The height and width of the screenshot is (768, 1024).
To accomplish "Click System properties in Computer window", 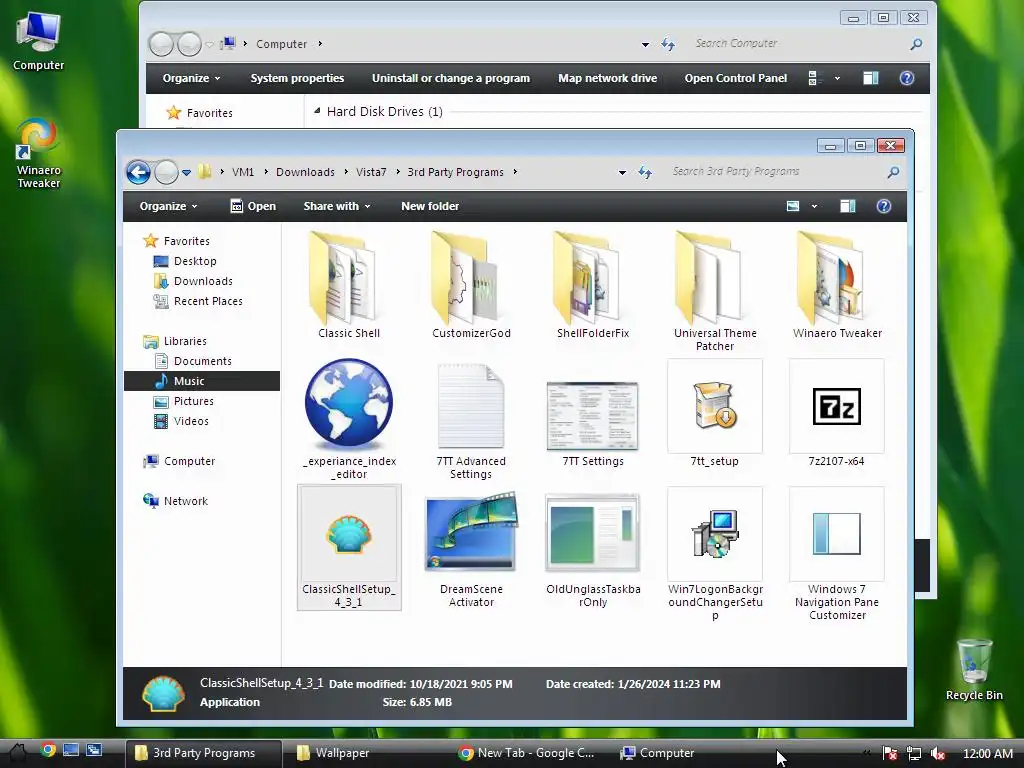I will click(297, 78).
